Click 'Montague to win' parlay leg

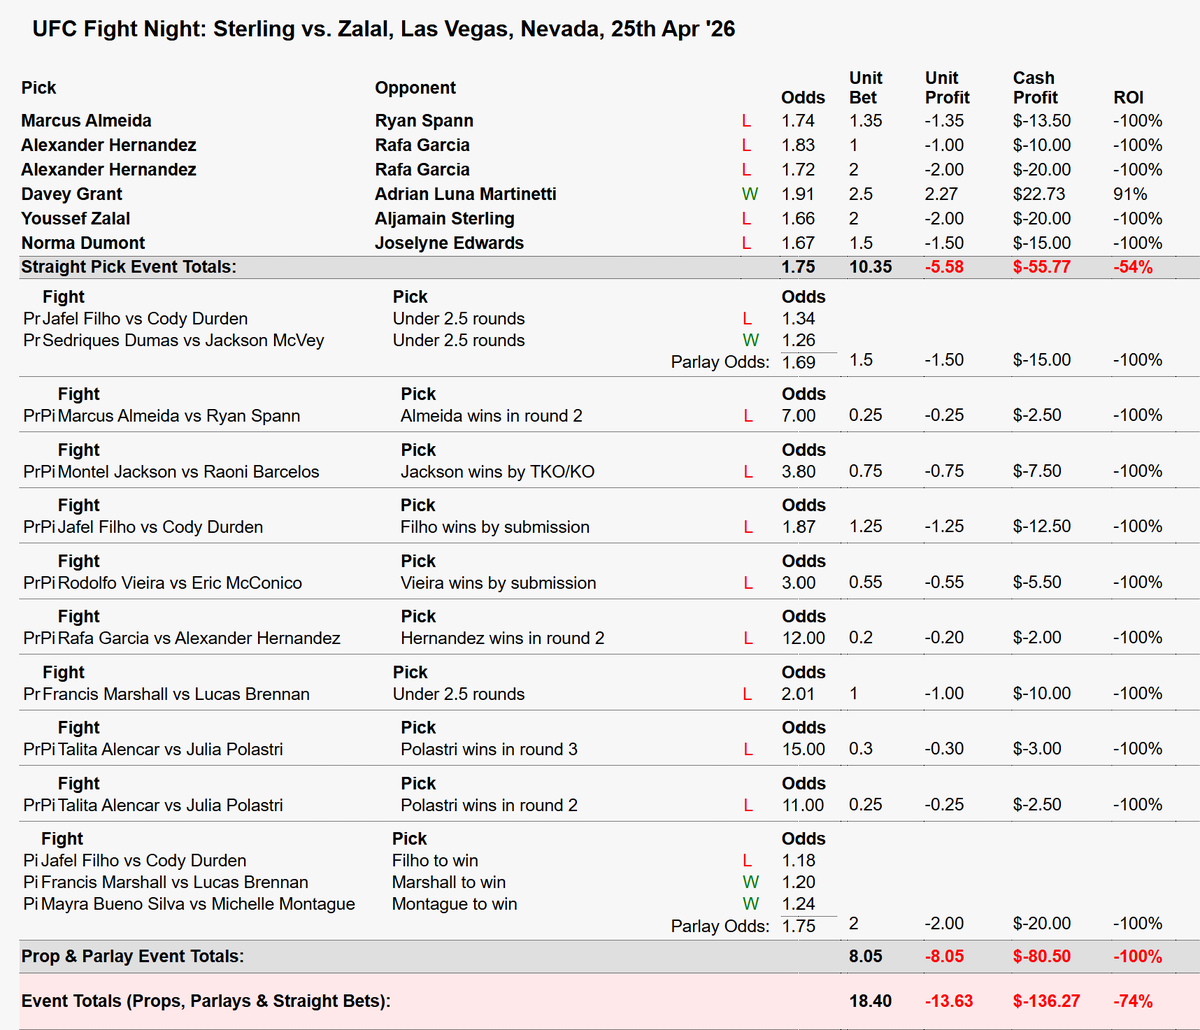click(x=455, y=904)
